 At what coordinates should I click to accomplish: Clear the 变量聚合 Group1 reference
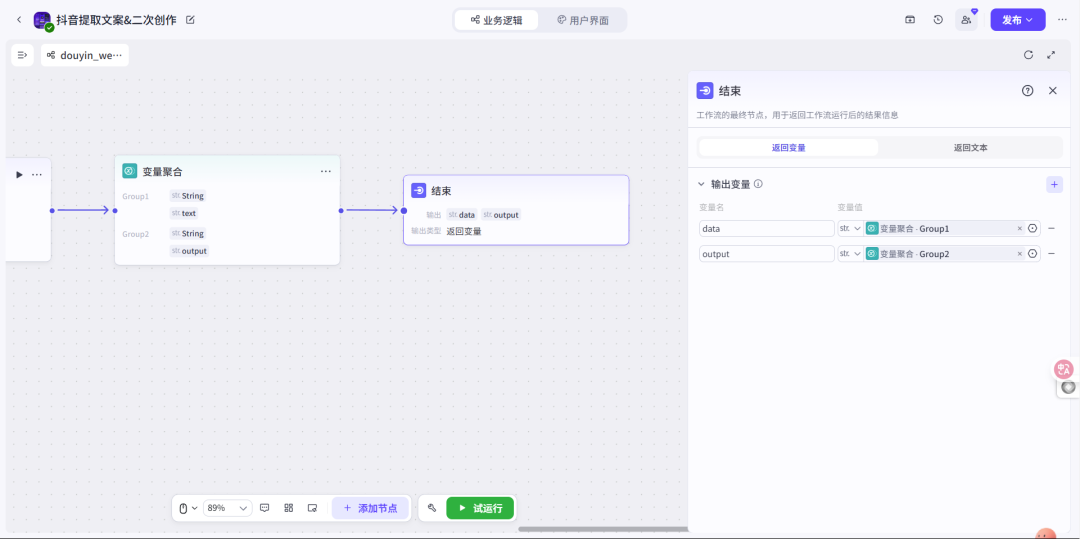[1019, 229]
